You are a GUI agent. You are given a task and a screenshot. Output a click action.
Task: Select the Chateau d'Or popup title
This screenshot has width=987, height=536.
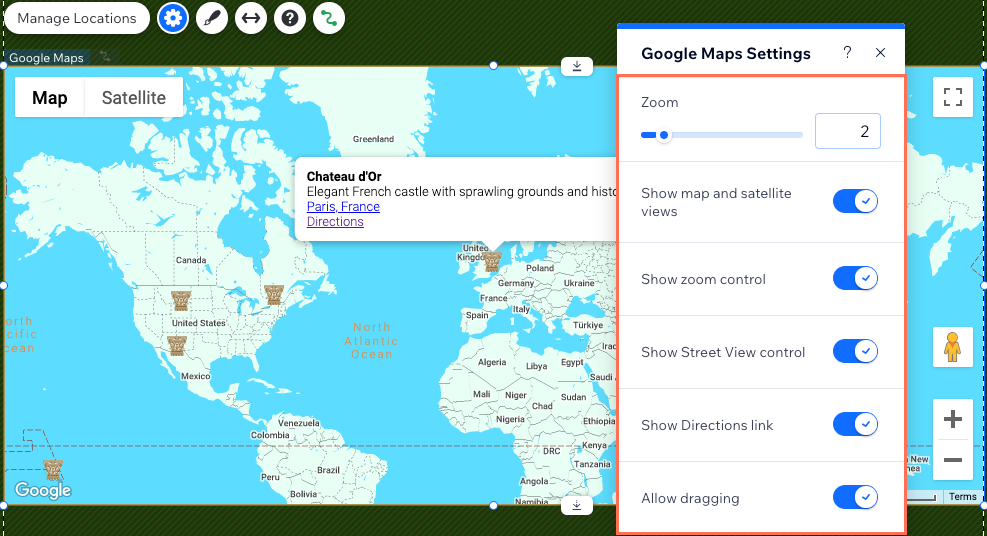[344, 176]
